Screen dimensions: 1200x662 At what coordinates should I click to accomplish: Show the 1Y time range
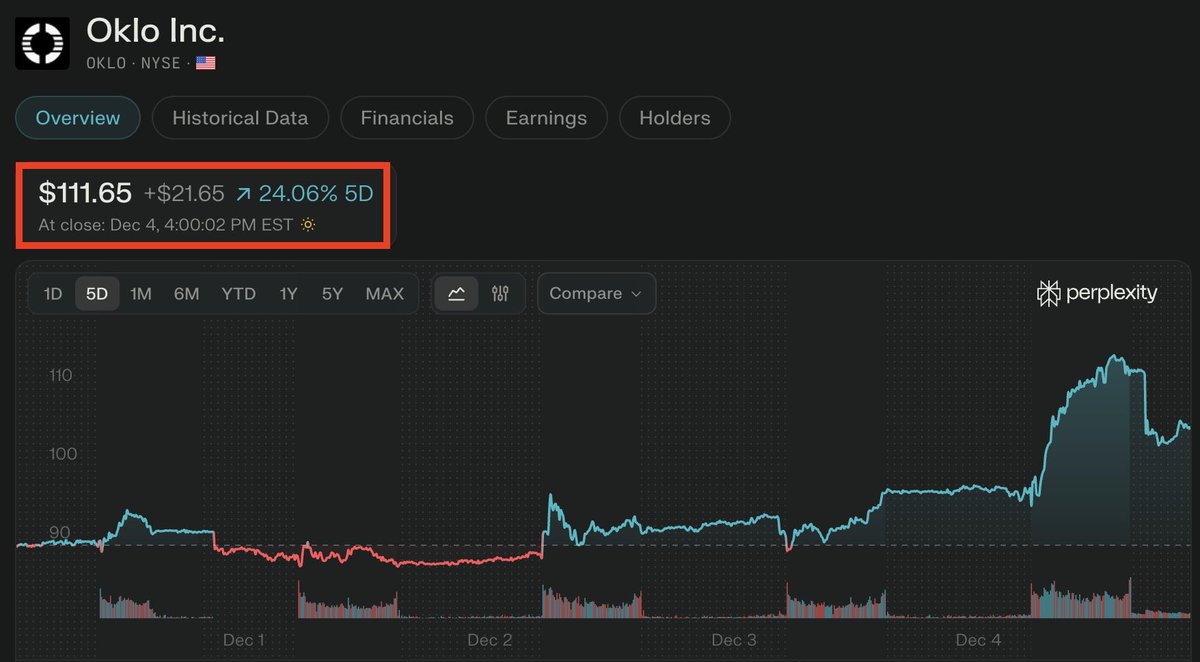[x=289, y=294]
